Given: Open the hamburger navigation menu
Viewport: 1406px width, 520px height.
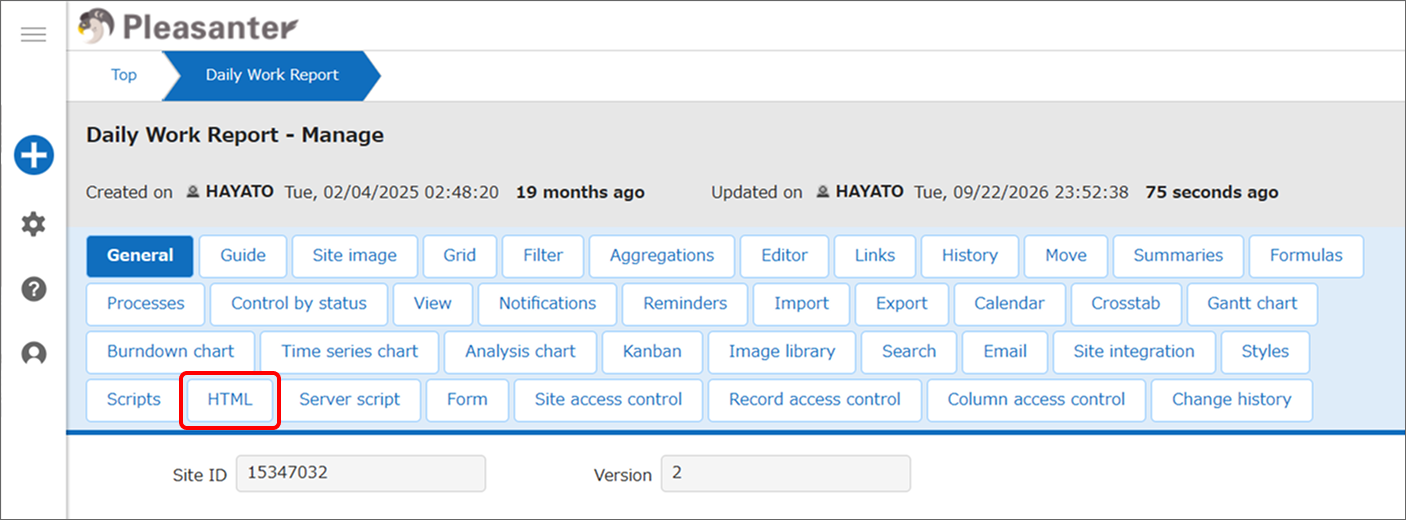Looking at the screenshot, I should coord(33,35).
